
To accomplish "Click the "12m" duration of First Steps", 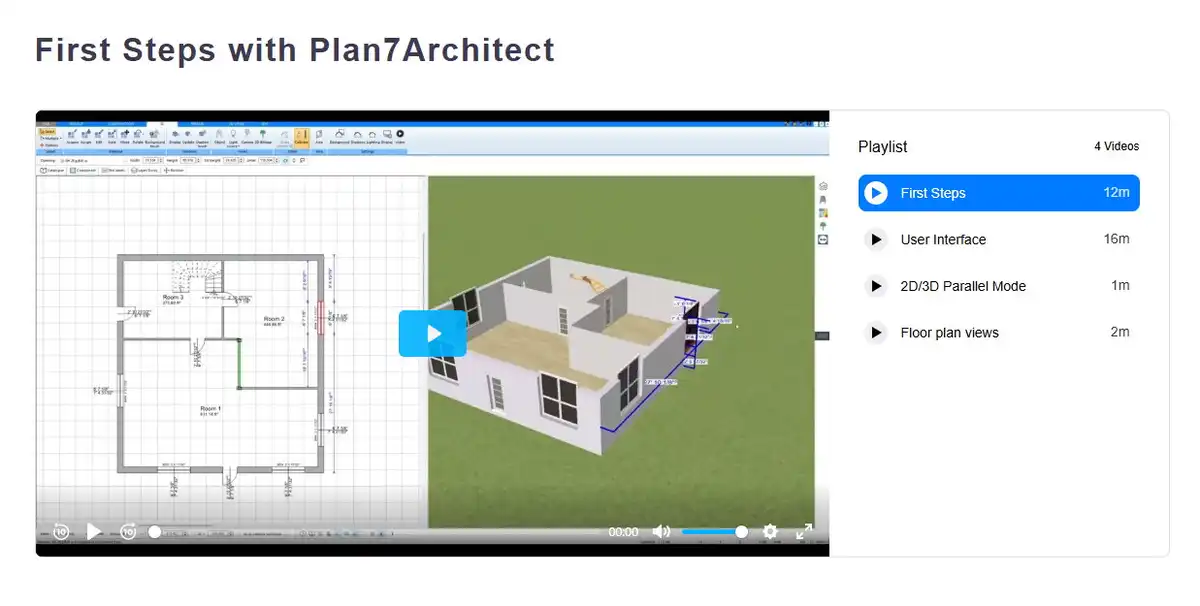I will click(1116, 193).
